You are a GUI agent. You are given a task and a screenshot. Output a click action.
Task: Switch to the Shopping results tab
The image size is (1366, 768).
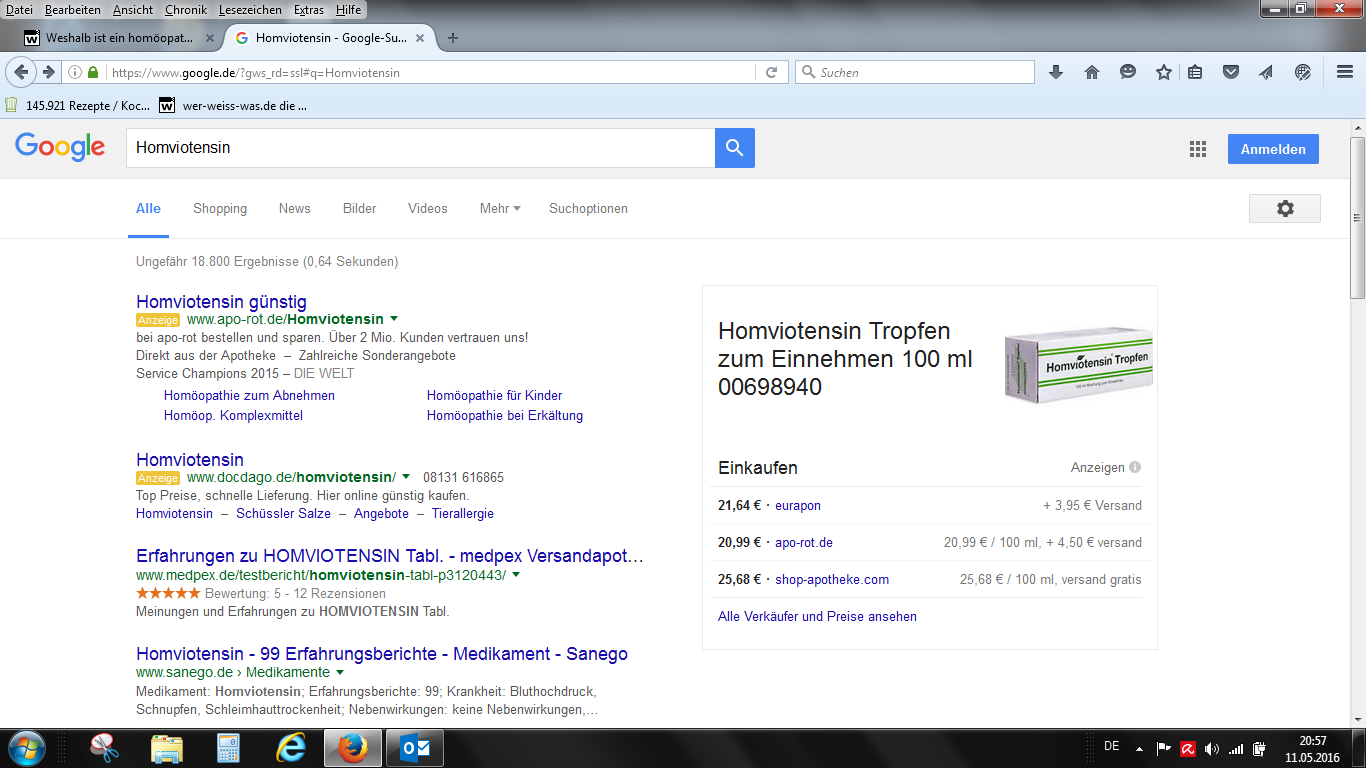[220, 208]
